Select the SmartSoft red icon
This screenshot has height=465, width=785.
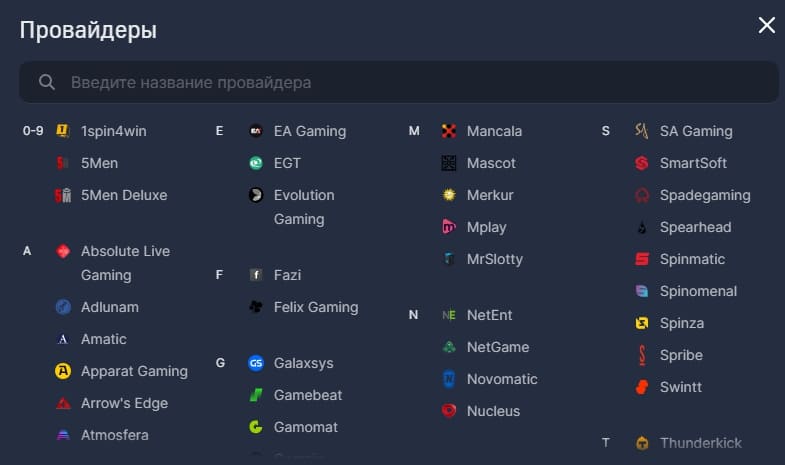[x=642, y=163]
